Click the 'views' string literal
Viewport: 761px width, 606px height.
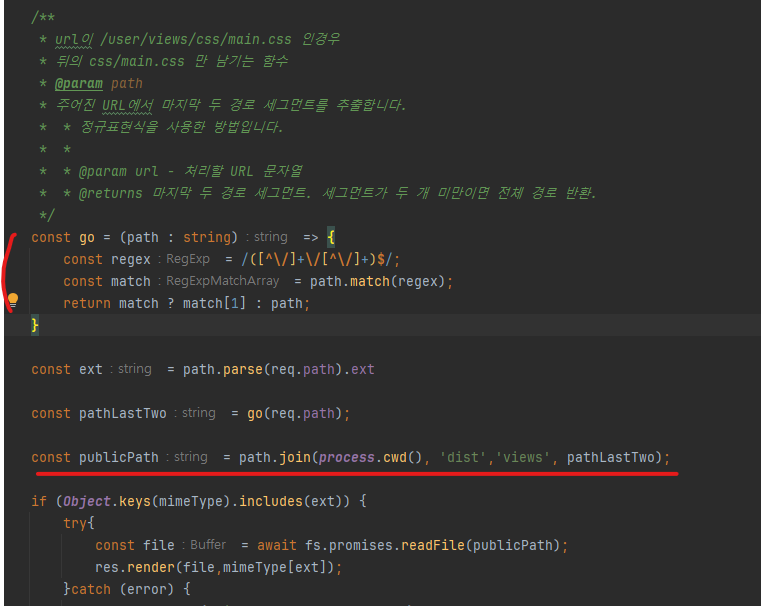(523, 458)
